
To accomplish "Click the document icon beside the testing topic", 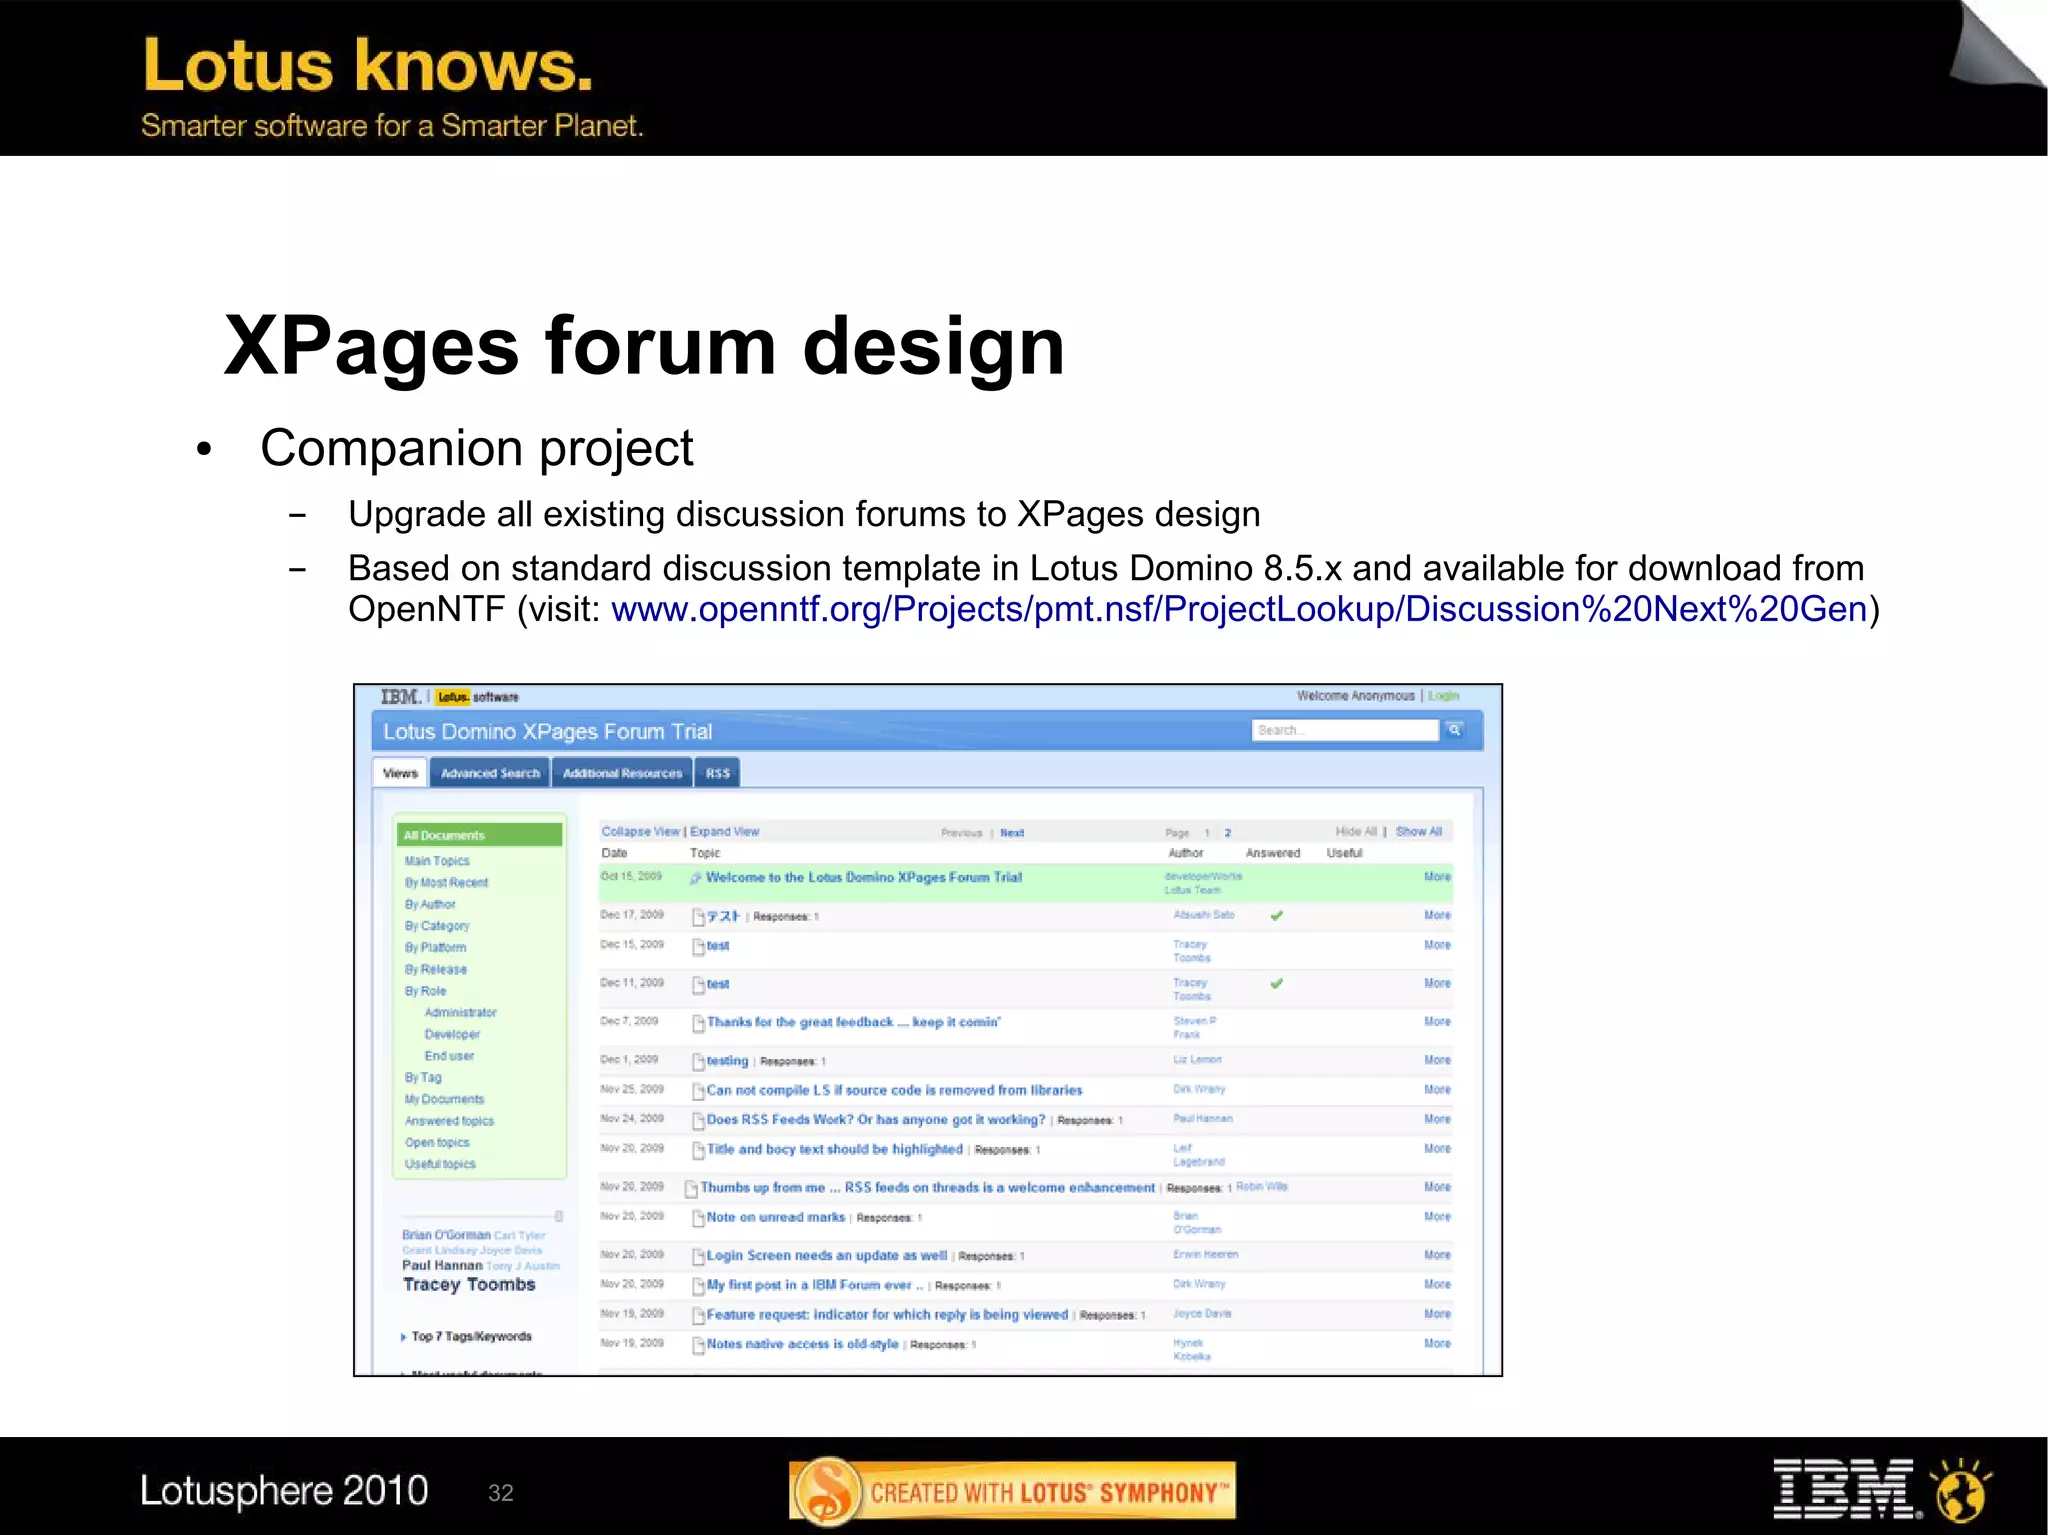I will [x=699, y=1062].
